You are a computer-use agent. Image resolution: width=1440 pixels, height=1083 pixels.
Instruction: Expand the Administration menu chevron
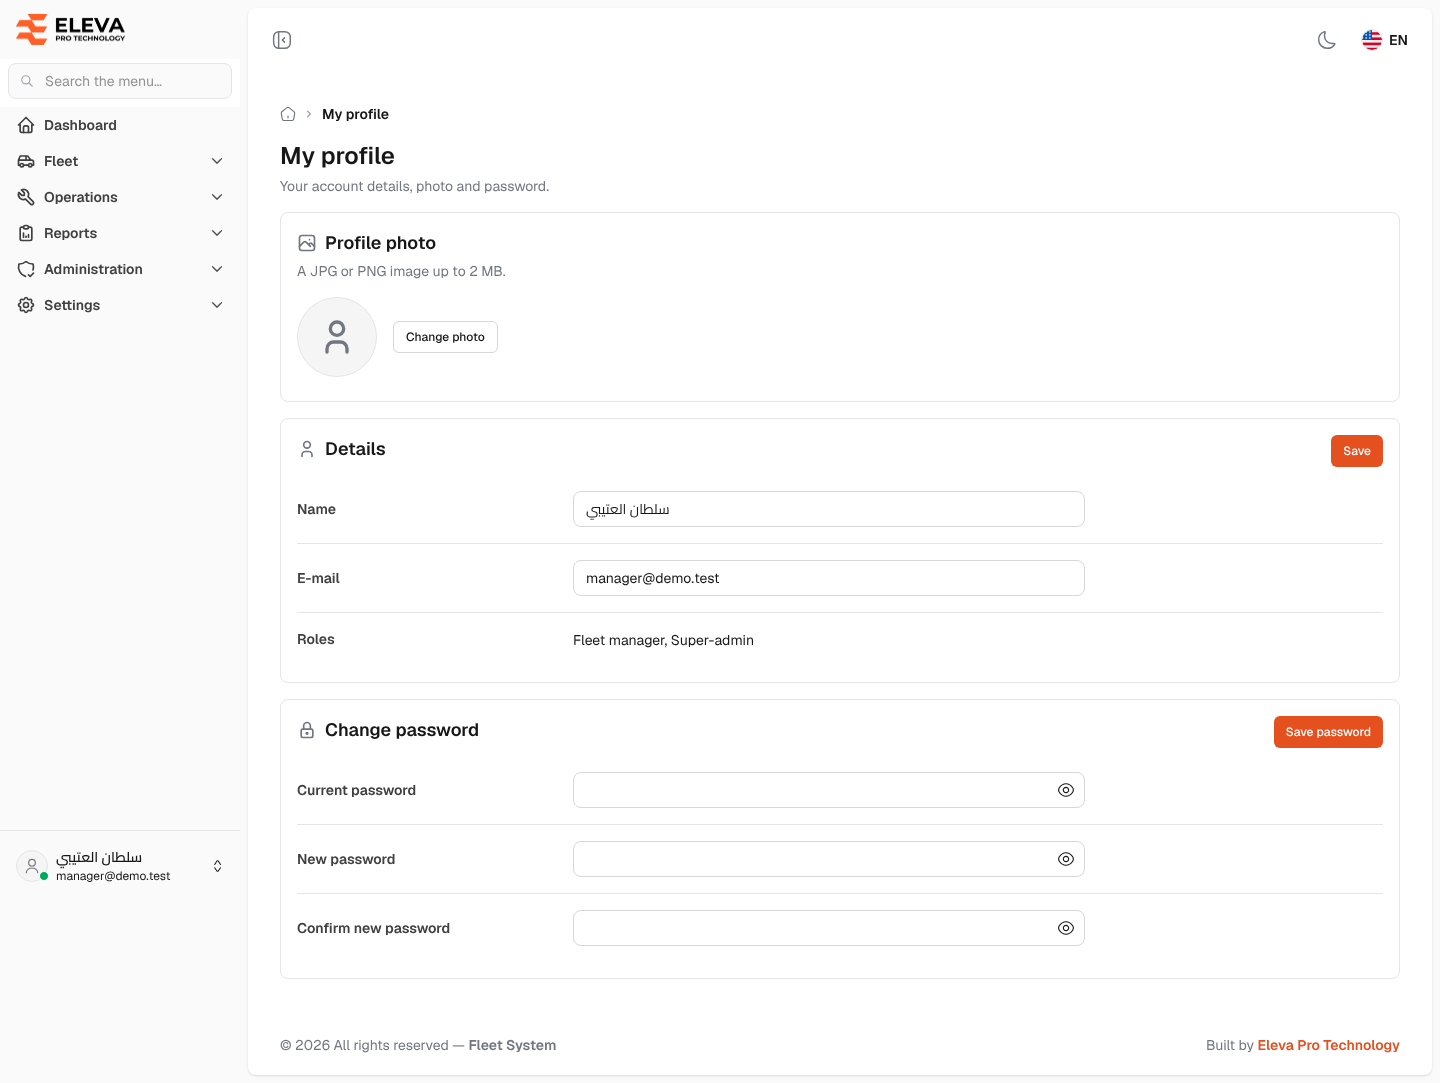(217, 269)
